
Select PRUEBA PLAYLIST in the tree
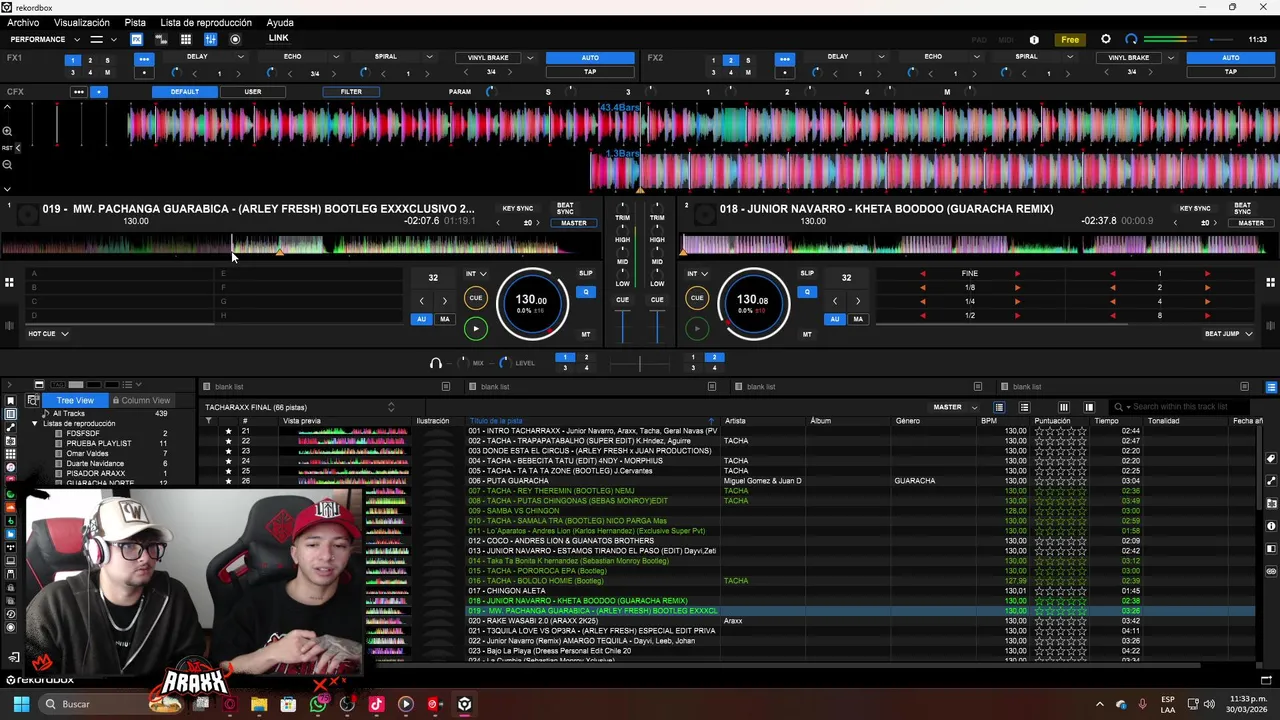tap(99, 443)
